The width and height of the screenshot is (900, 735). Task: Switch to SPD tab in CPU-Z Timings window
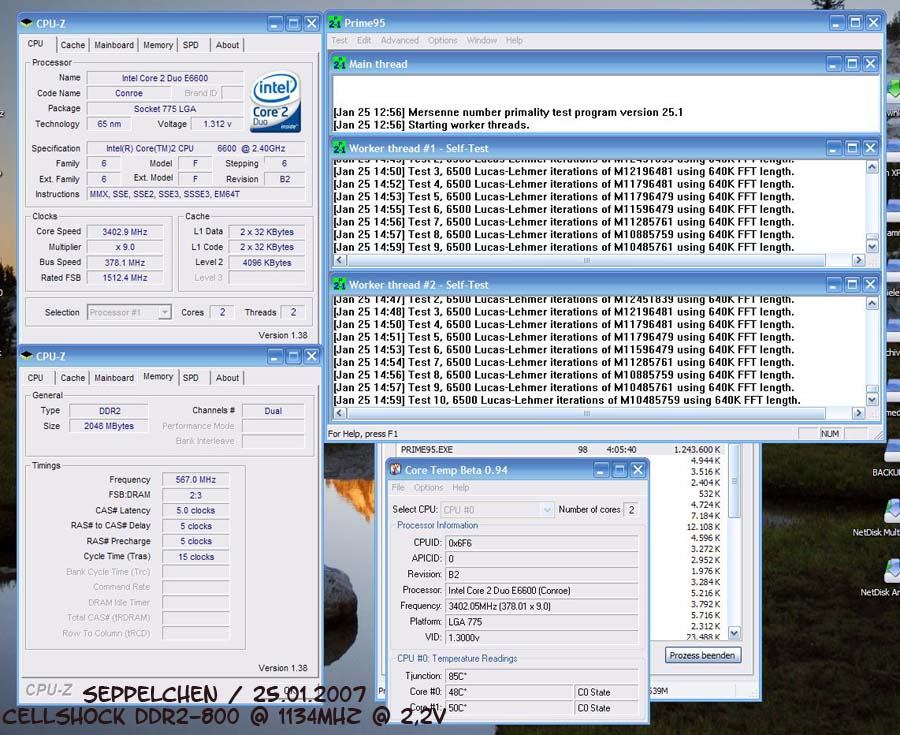[x=191, y=378]
